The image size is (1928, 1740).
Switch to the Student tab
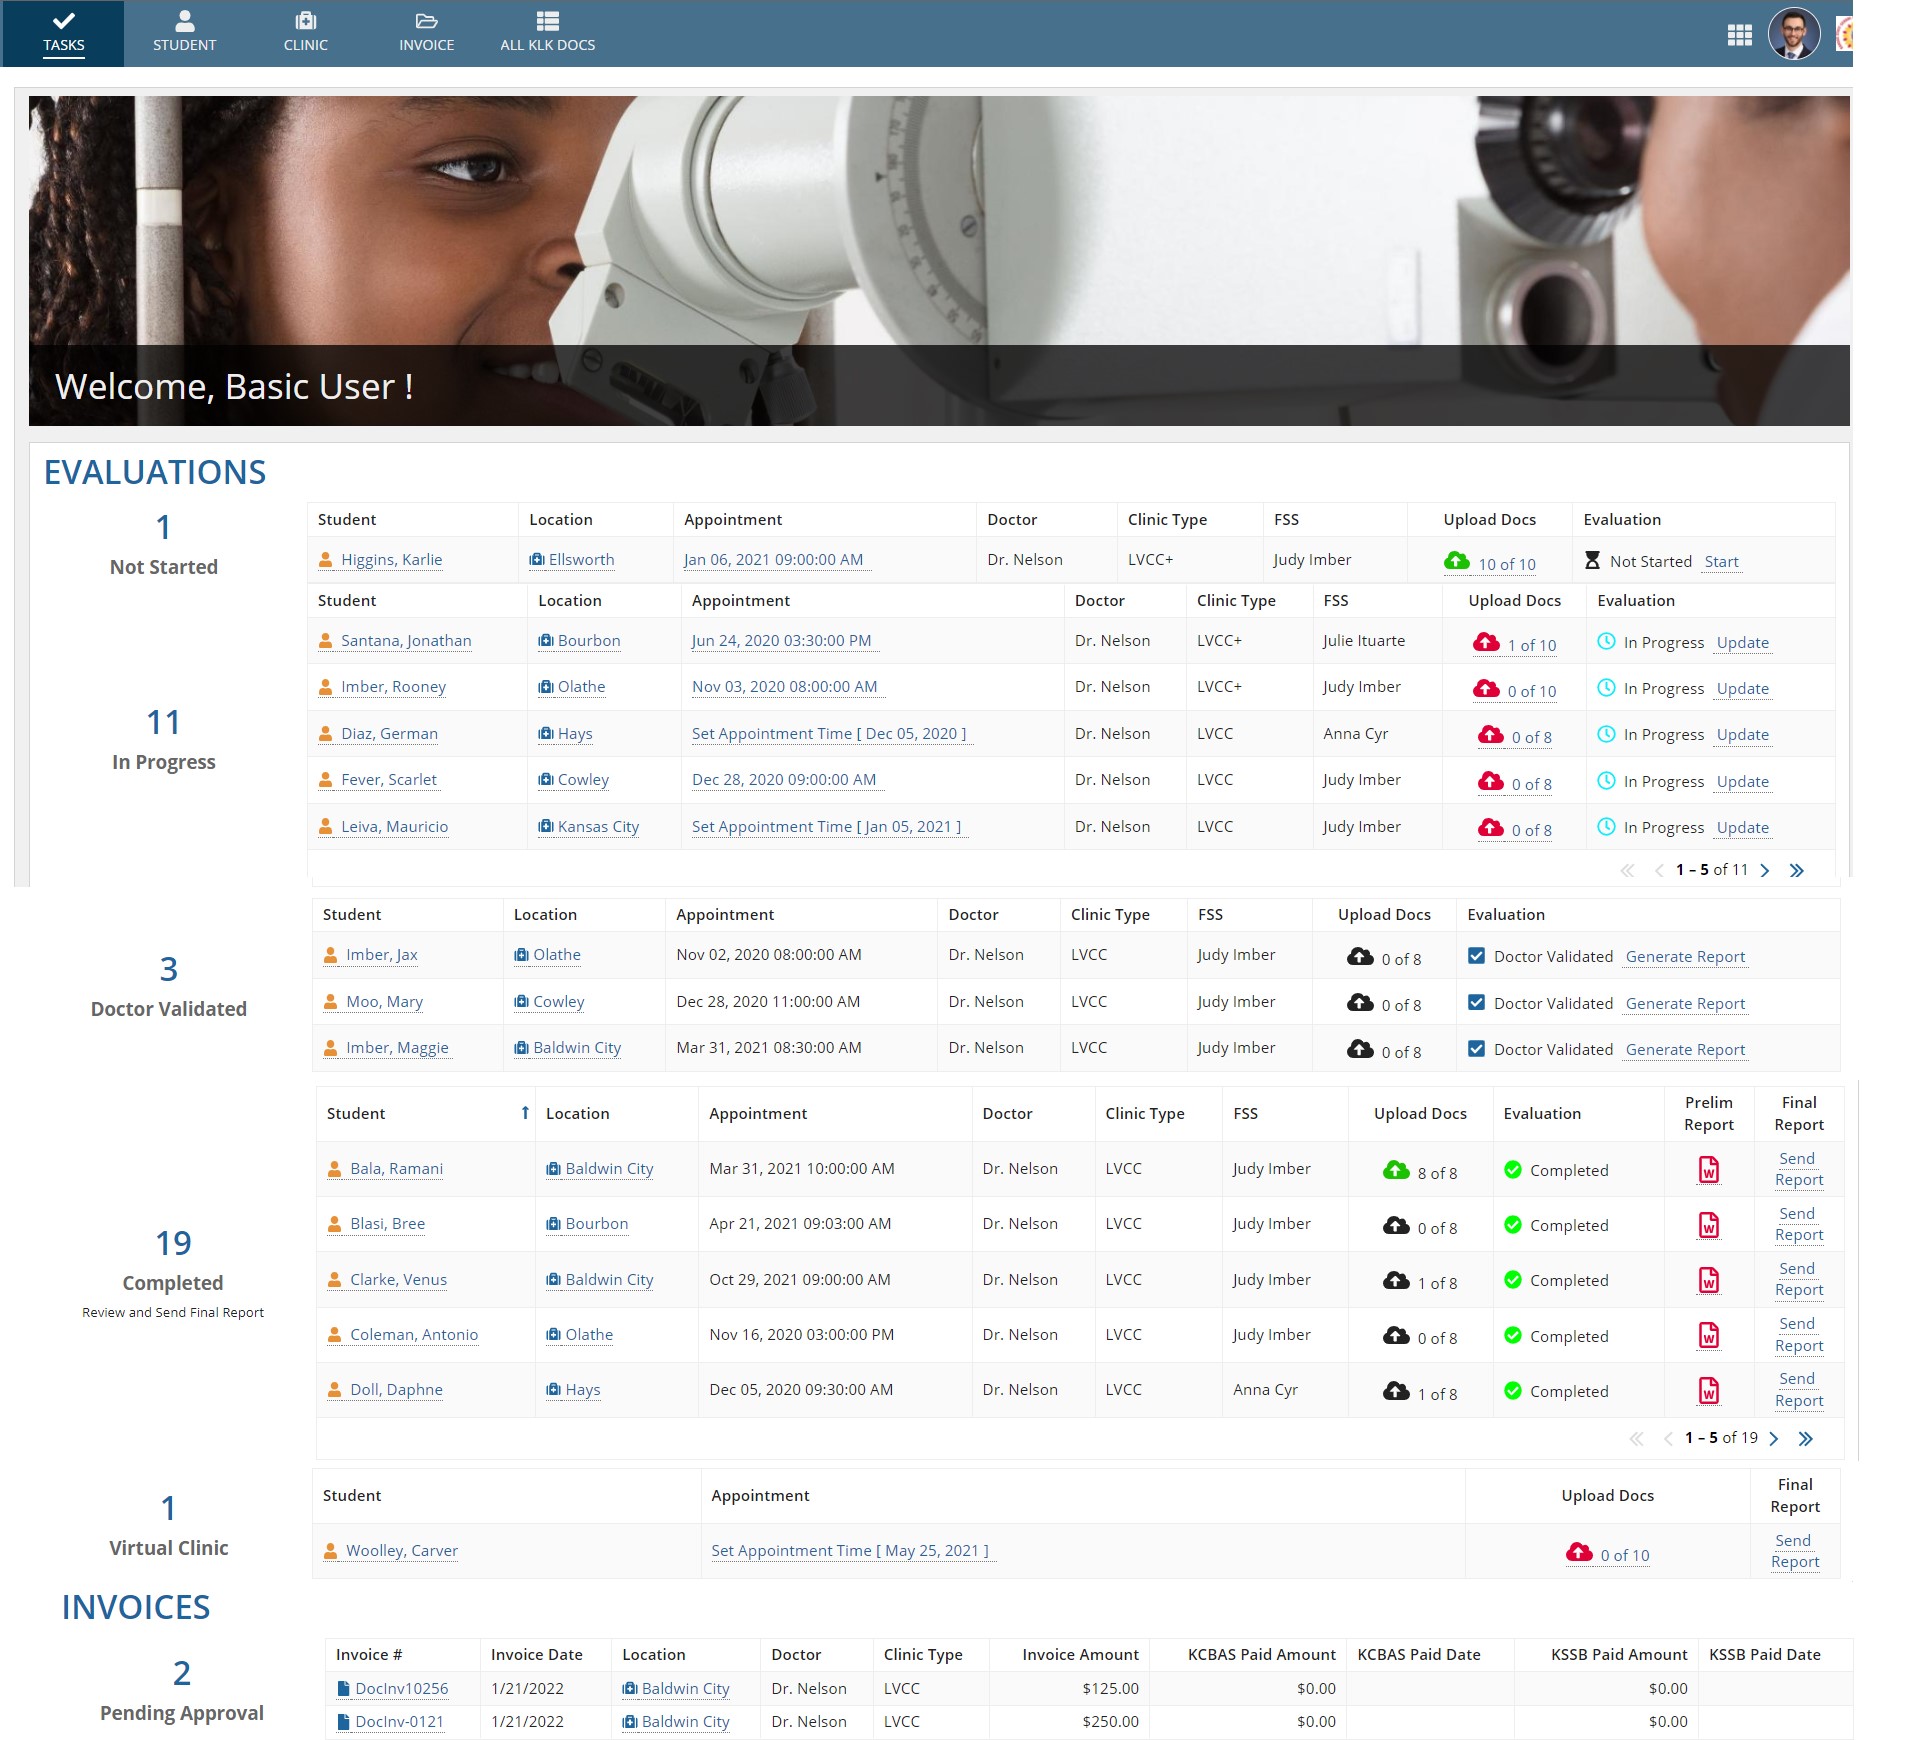tap(184, 32)
